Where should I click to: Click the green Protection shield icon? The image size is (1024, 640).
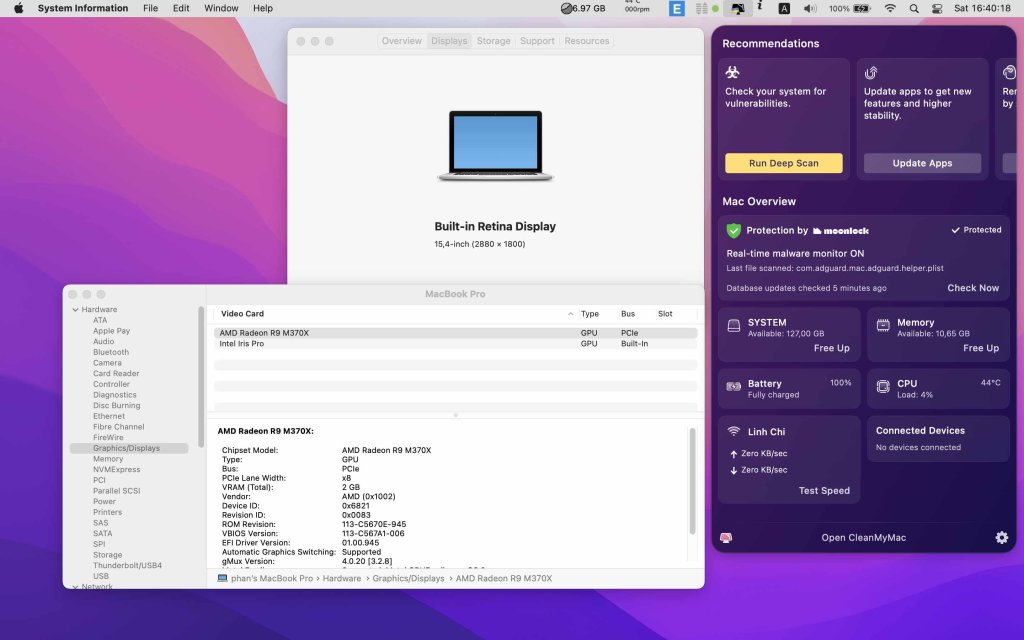coord(733,230)
